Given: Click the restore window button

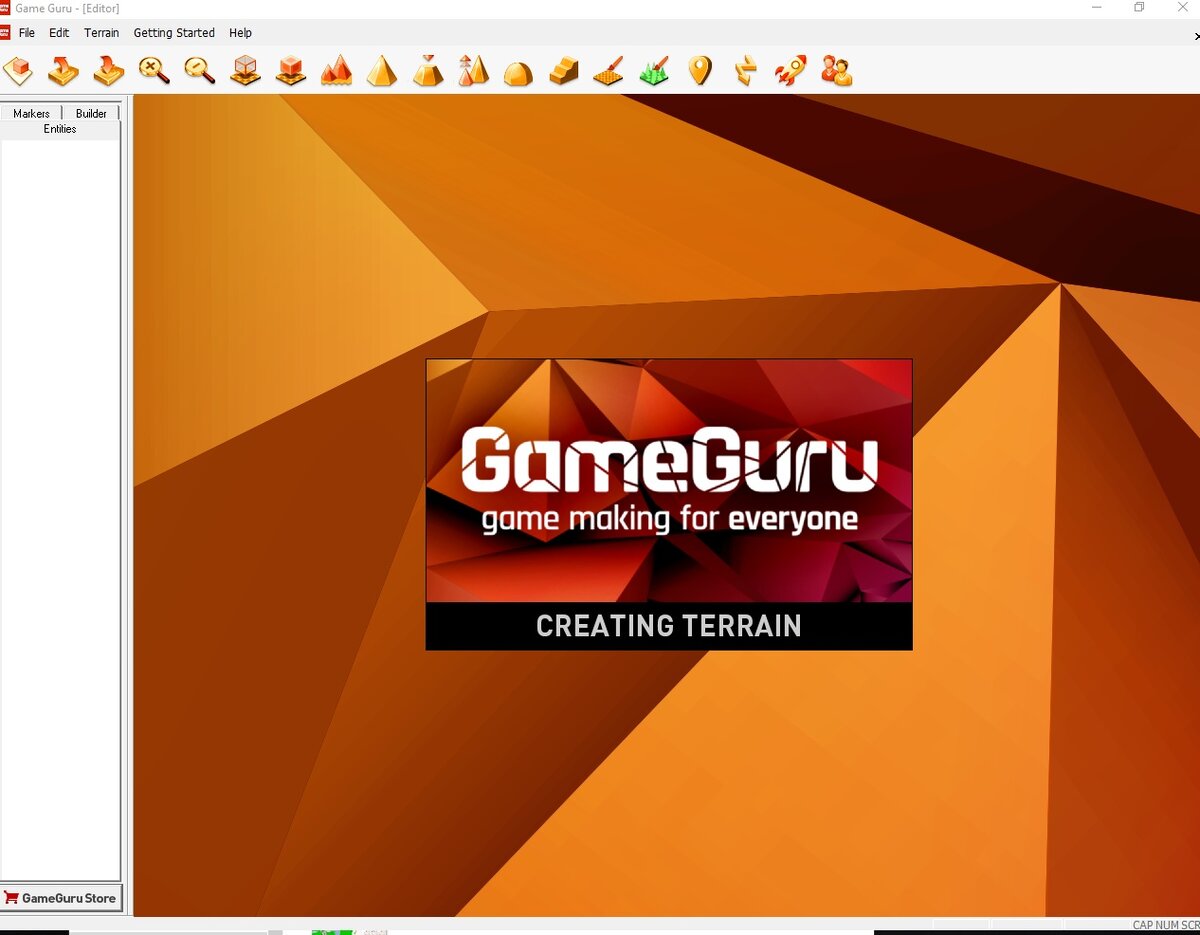Looking at the screenshot, I should (x=1139, y=8).
